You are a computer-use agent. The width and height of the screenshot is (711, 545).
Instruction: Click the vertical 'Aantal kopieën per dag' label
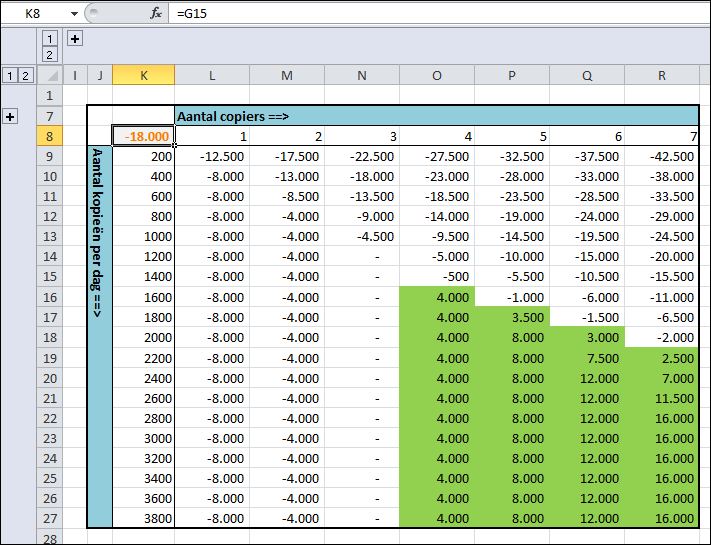point(99,337)
